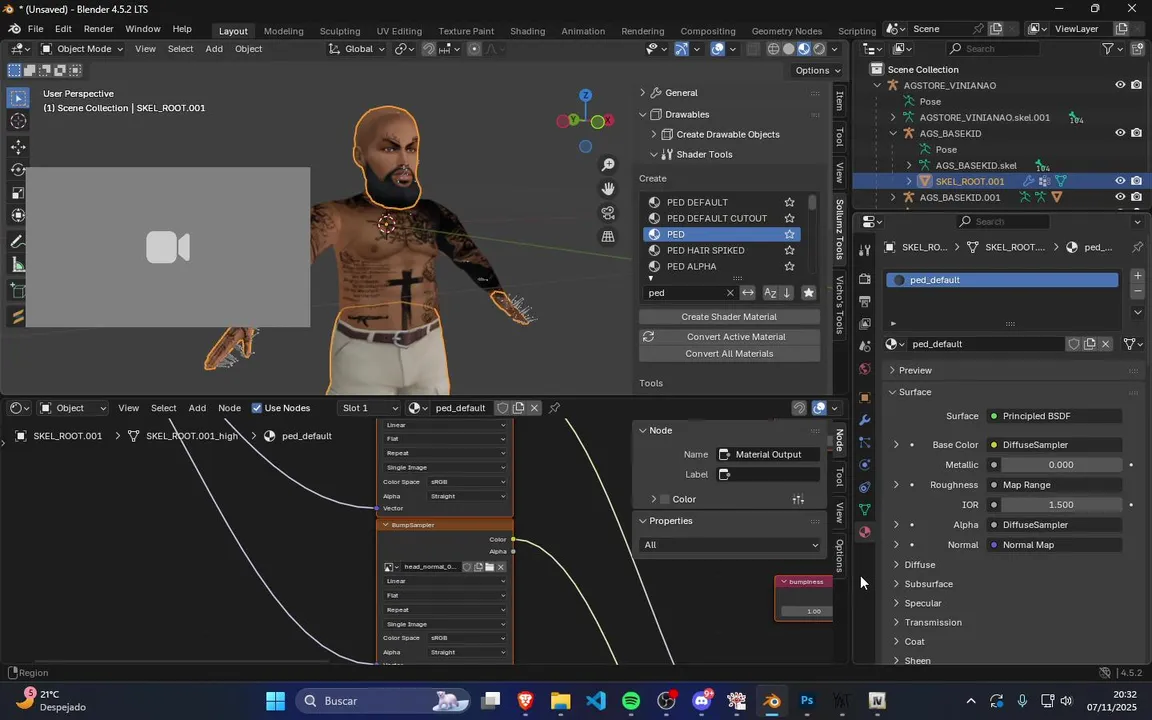Viewport: 1152px width, 720px height.
Task: Click the bumpiness node value field
Action: pyautogui.click(x=806, y=611)
